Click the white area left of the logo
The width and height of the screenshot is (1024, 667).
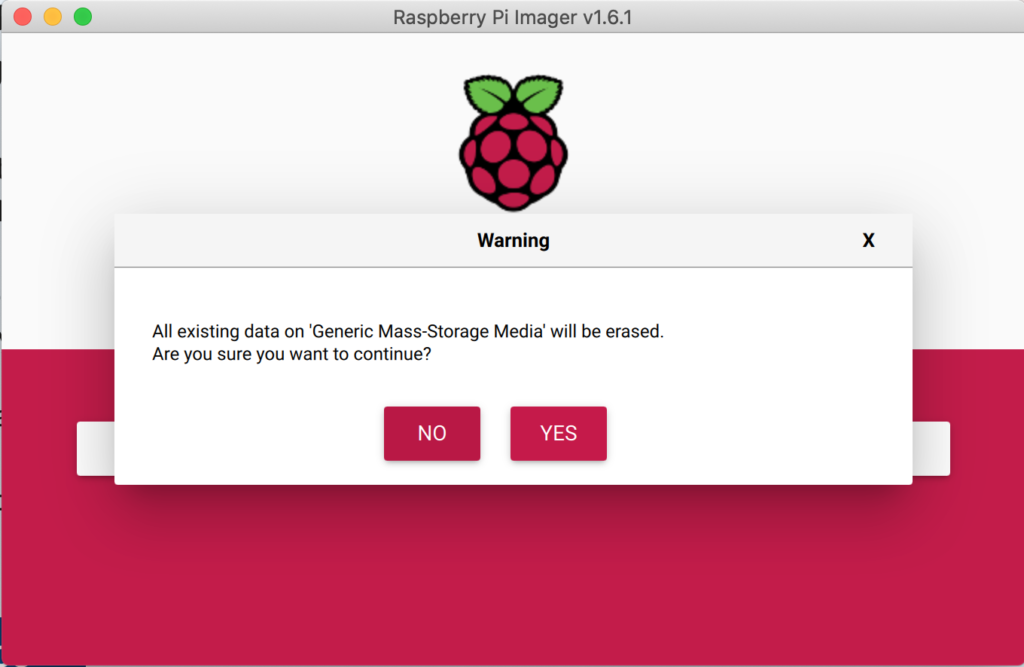(250, 130)
